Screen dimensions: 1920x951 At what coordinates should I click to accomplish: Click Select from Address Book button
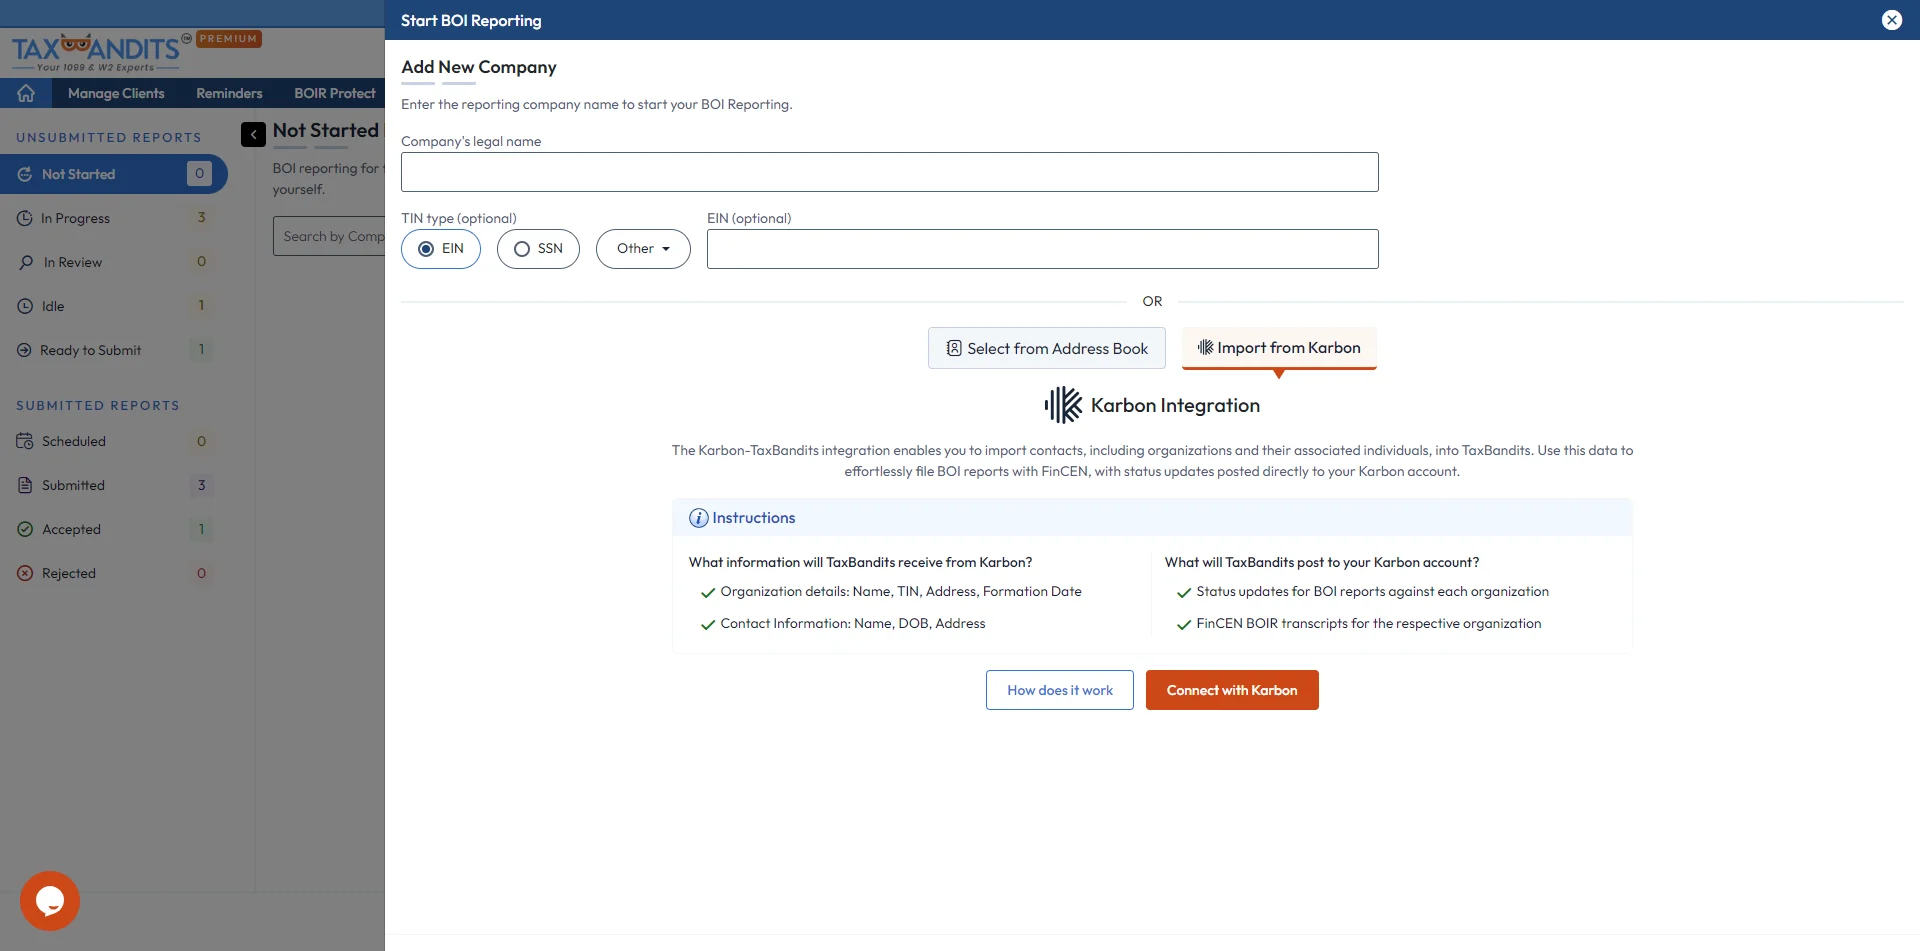(1046, 348)
